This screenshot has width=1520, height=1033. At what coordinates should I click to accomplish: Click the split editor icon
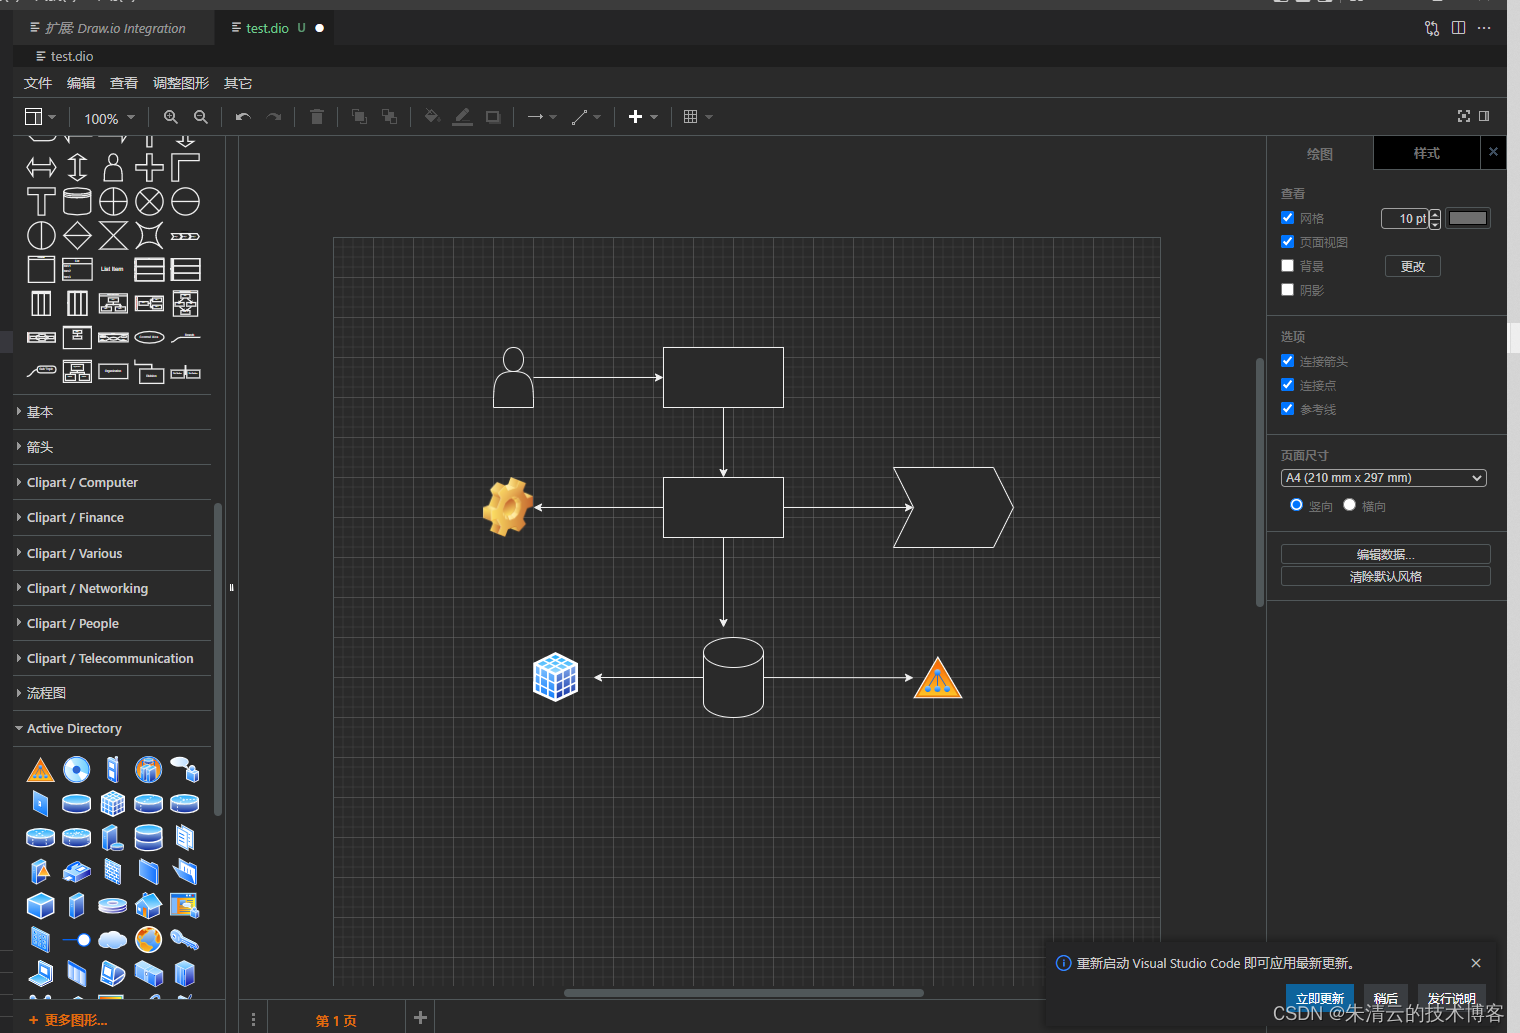(x=1458, y=28)
